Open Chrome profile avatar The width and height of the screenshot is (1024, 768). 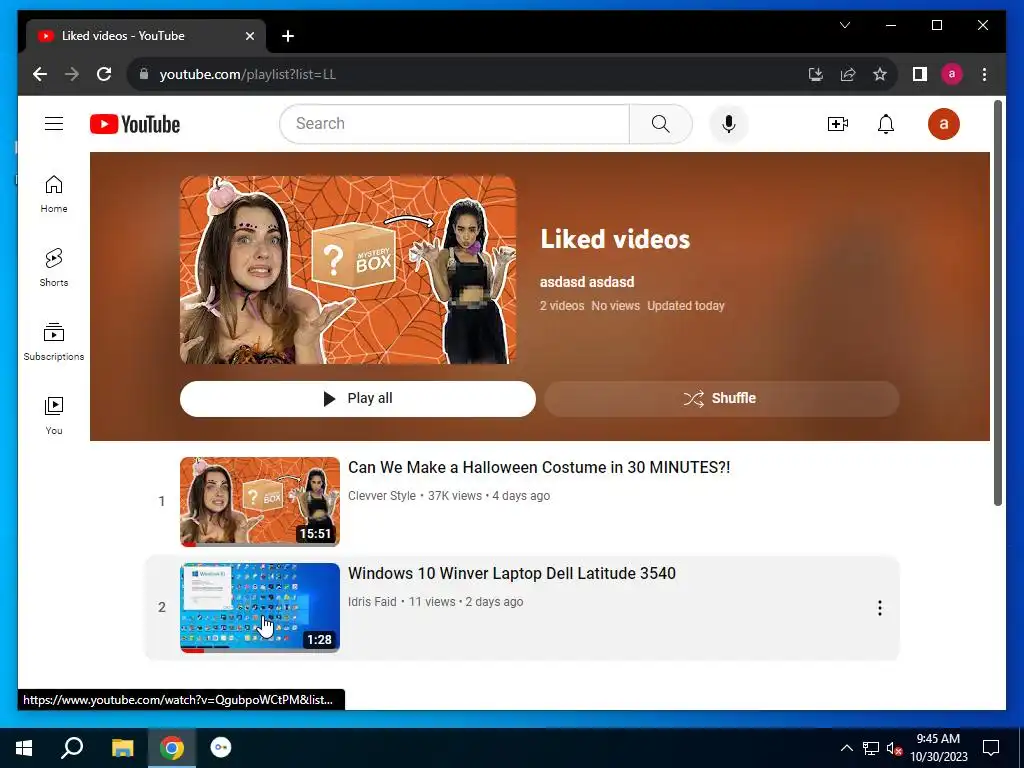(952, 74)
